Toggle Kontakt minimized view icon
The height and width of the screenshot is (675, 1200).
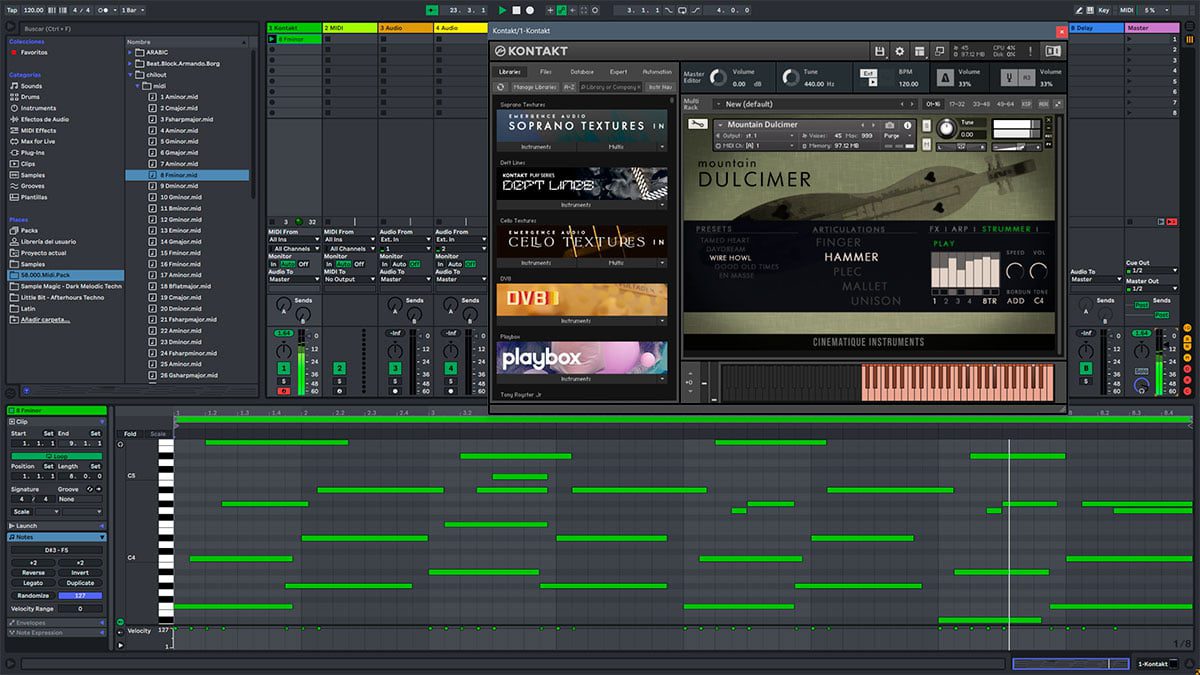940,51
